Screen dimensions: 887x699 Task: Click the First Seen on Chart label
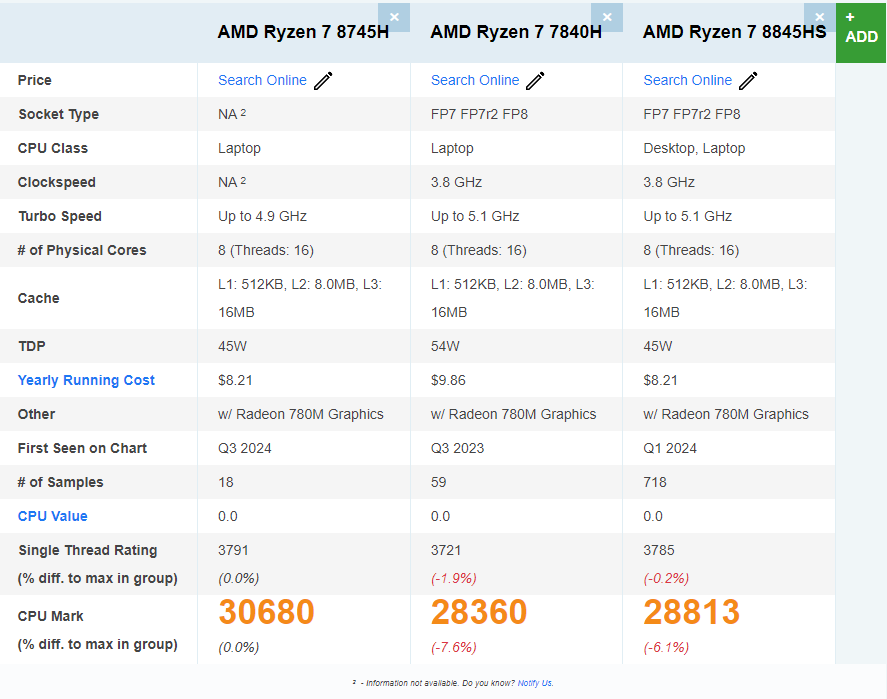82,448
